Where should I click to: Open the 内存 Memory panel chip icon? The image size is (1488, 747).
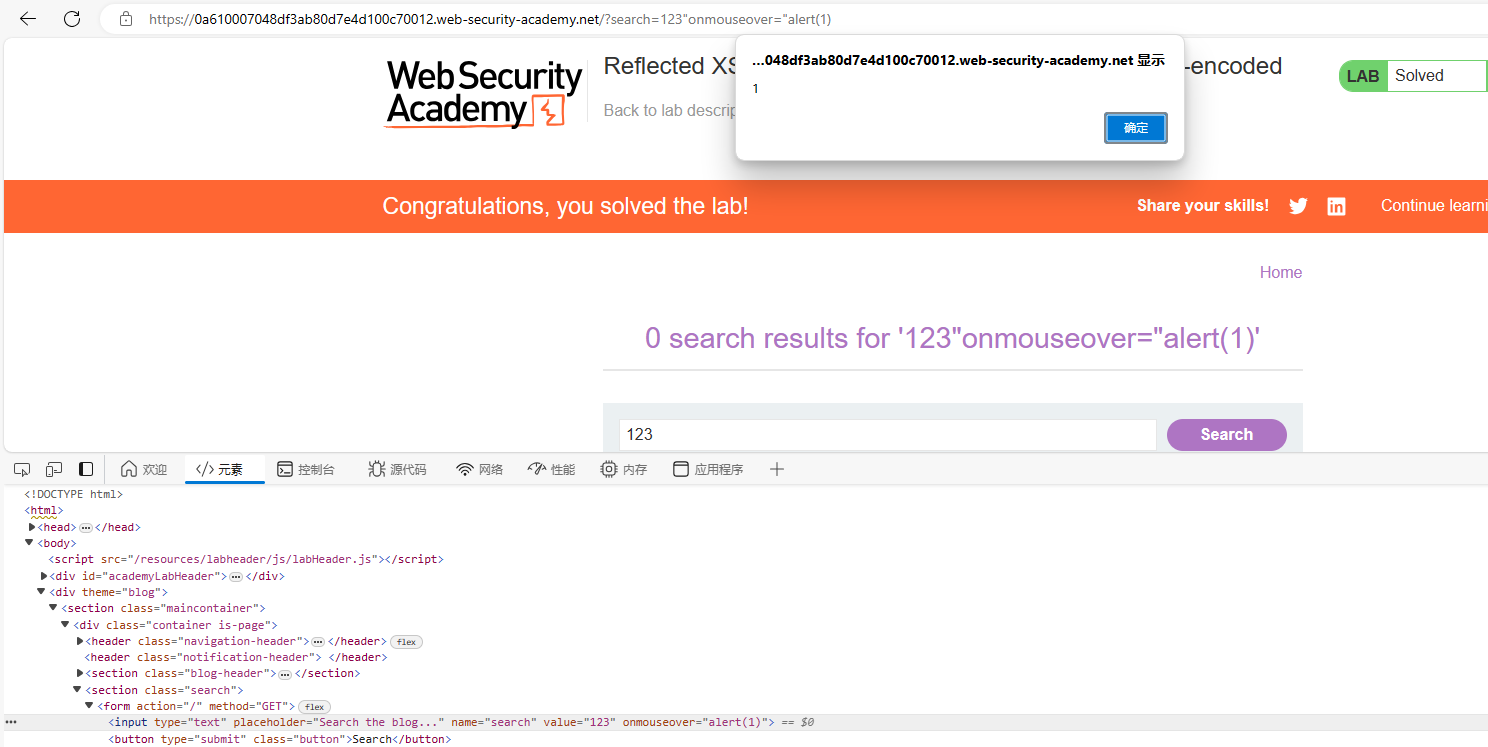(x=607, y=468)
